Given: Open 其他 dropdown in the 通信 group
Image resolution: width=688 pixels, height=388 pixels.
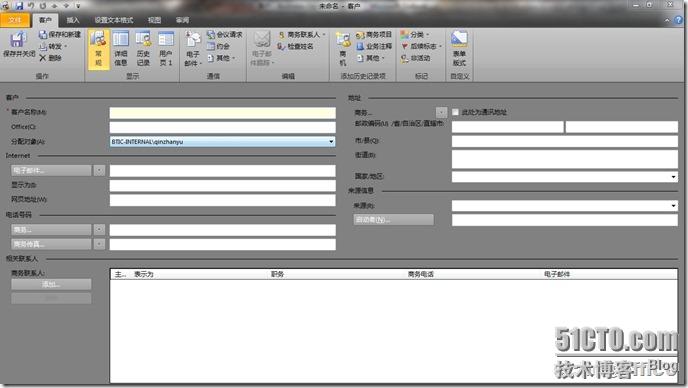Looking at the screenshot, I should (221, 58).
